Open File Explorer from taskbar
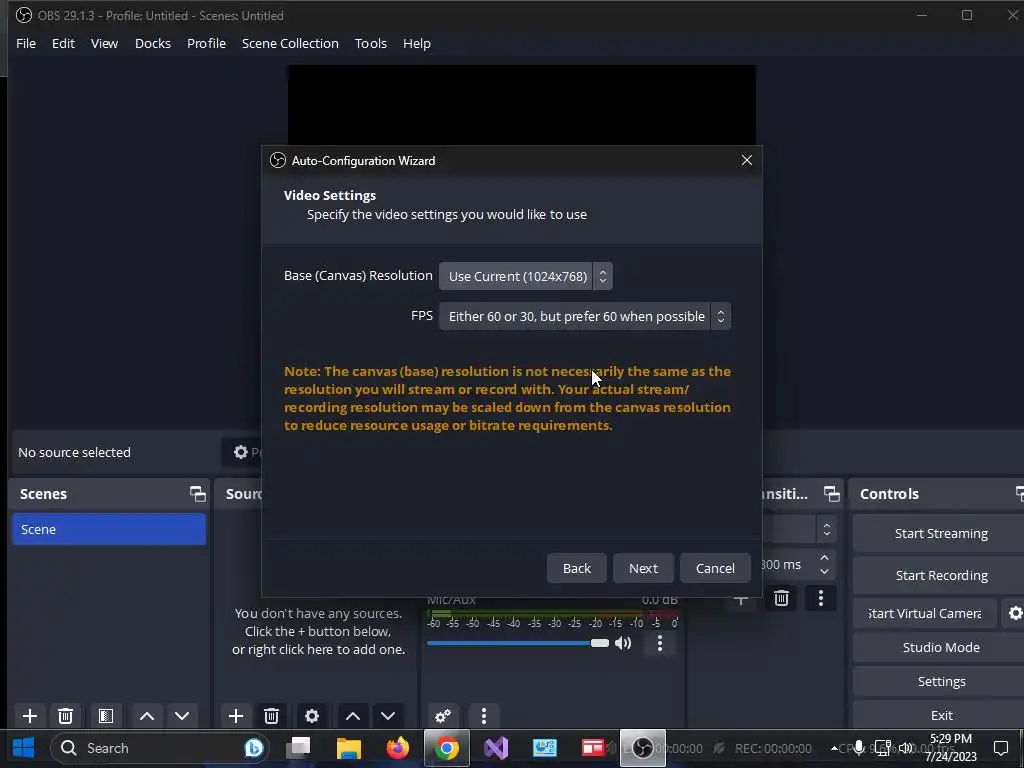Viewport: 1024px width, 768px height. (x=349, y=748)
